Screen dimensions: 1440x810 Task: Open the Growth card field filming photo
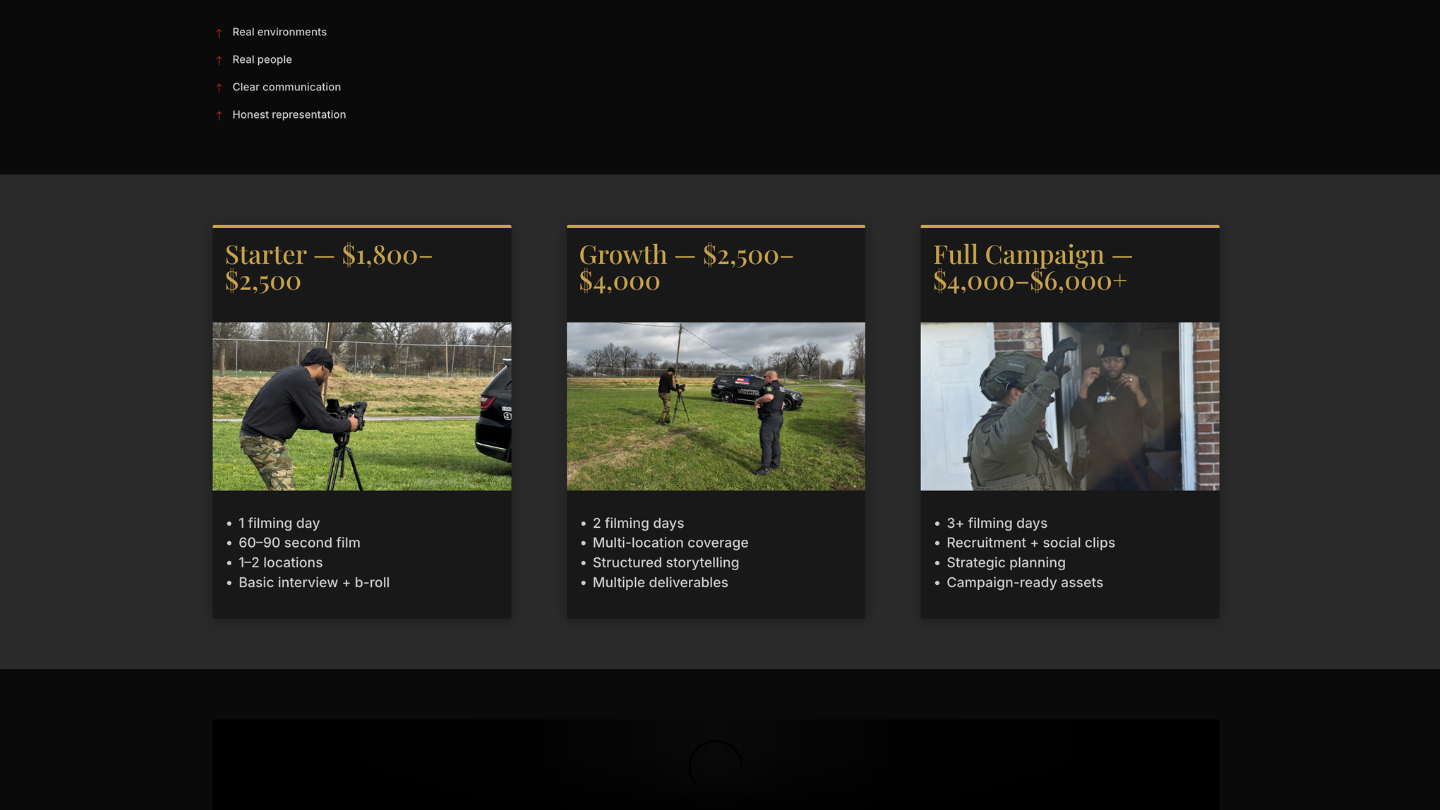click(716, 406)
